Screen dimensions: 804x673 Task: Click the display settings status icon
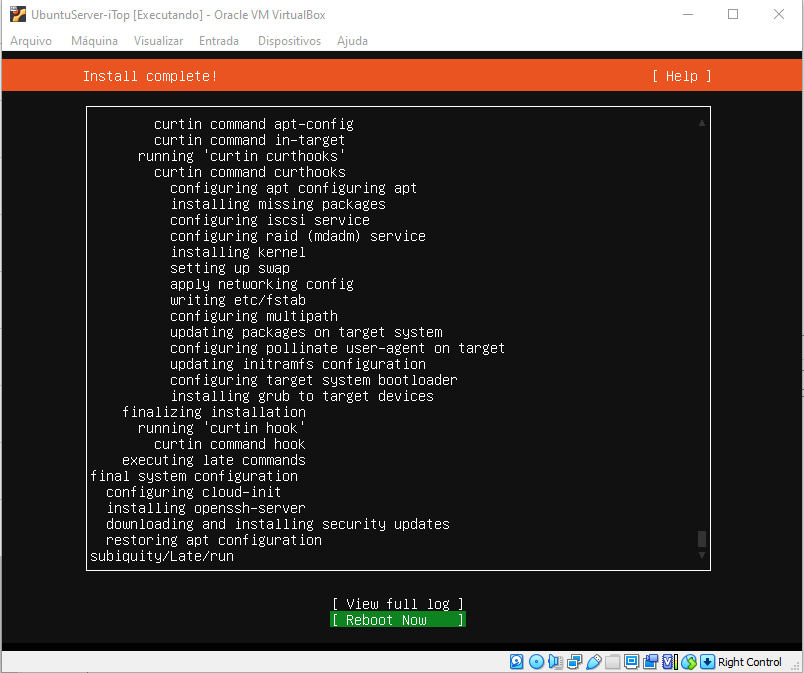click(631, 662)
